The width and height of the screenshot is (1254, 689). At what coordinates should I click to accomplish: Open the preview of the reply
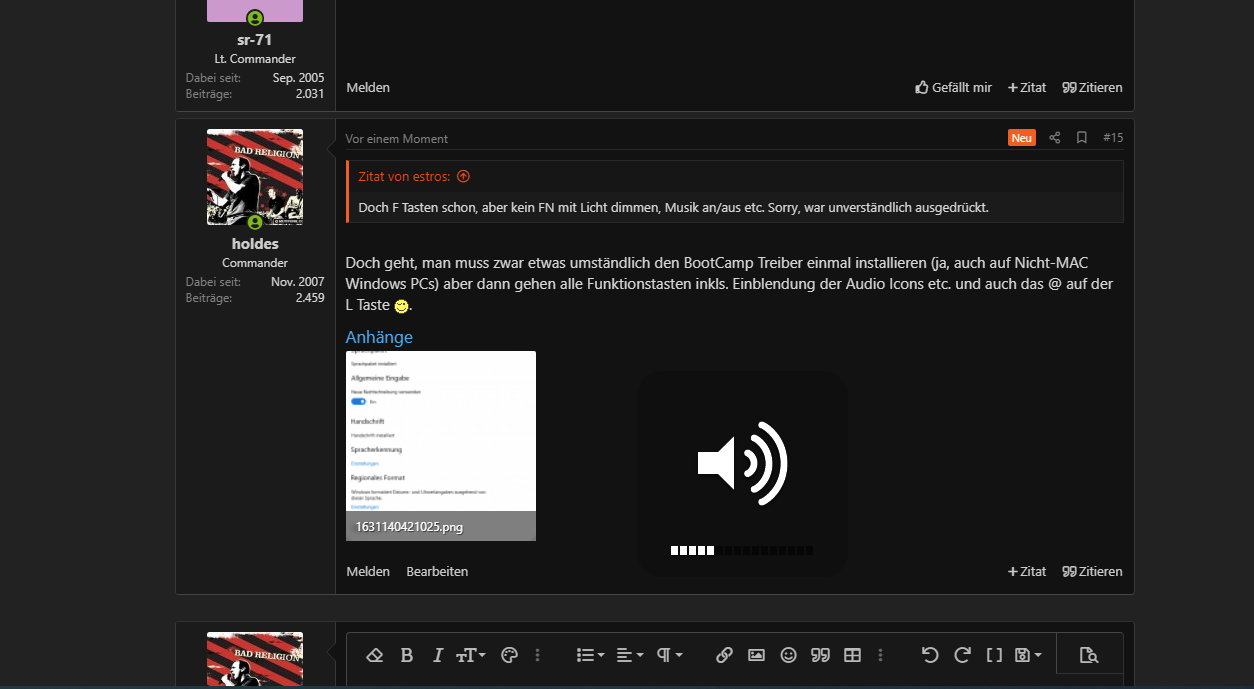pyautogui.click(x=1089, y=655)
